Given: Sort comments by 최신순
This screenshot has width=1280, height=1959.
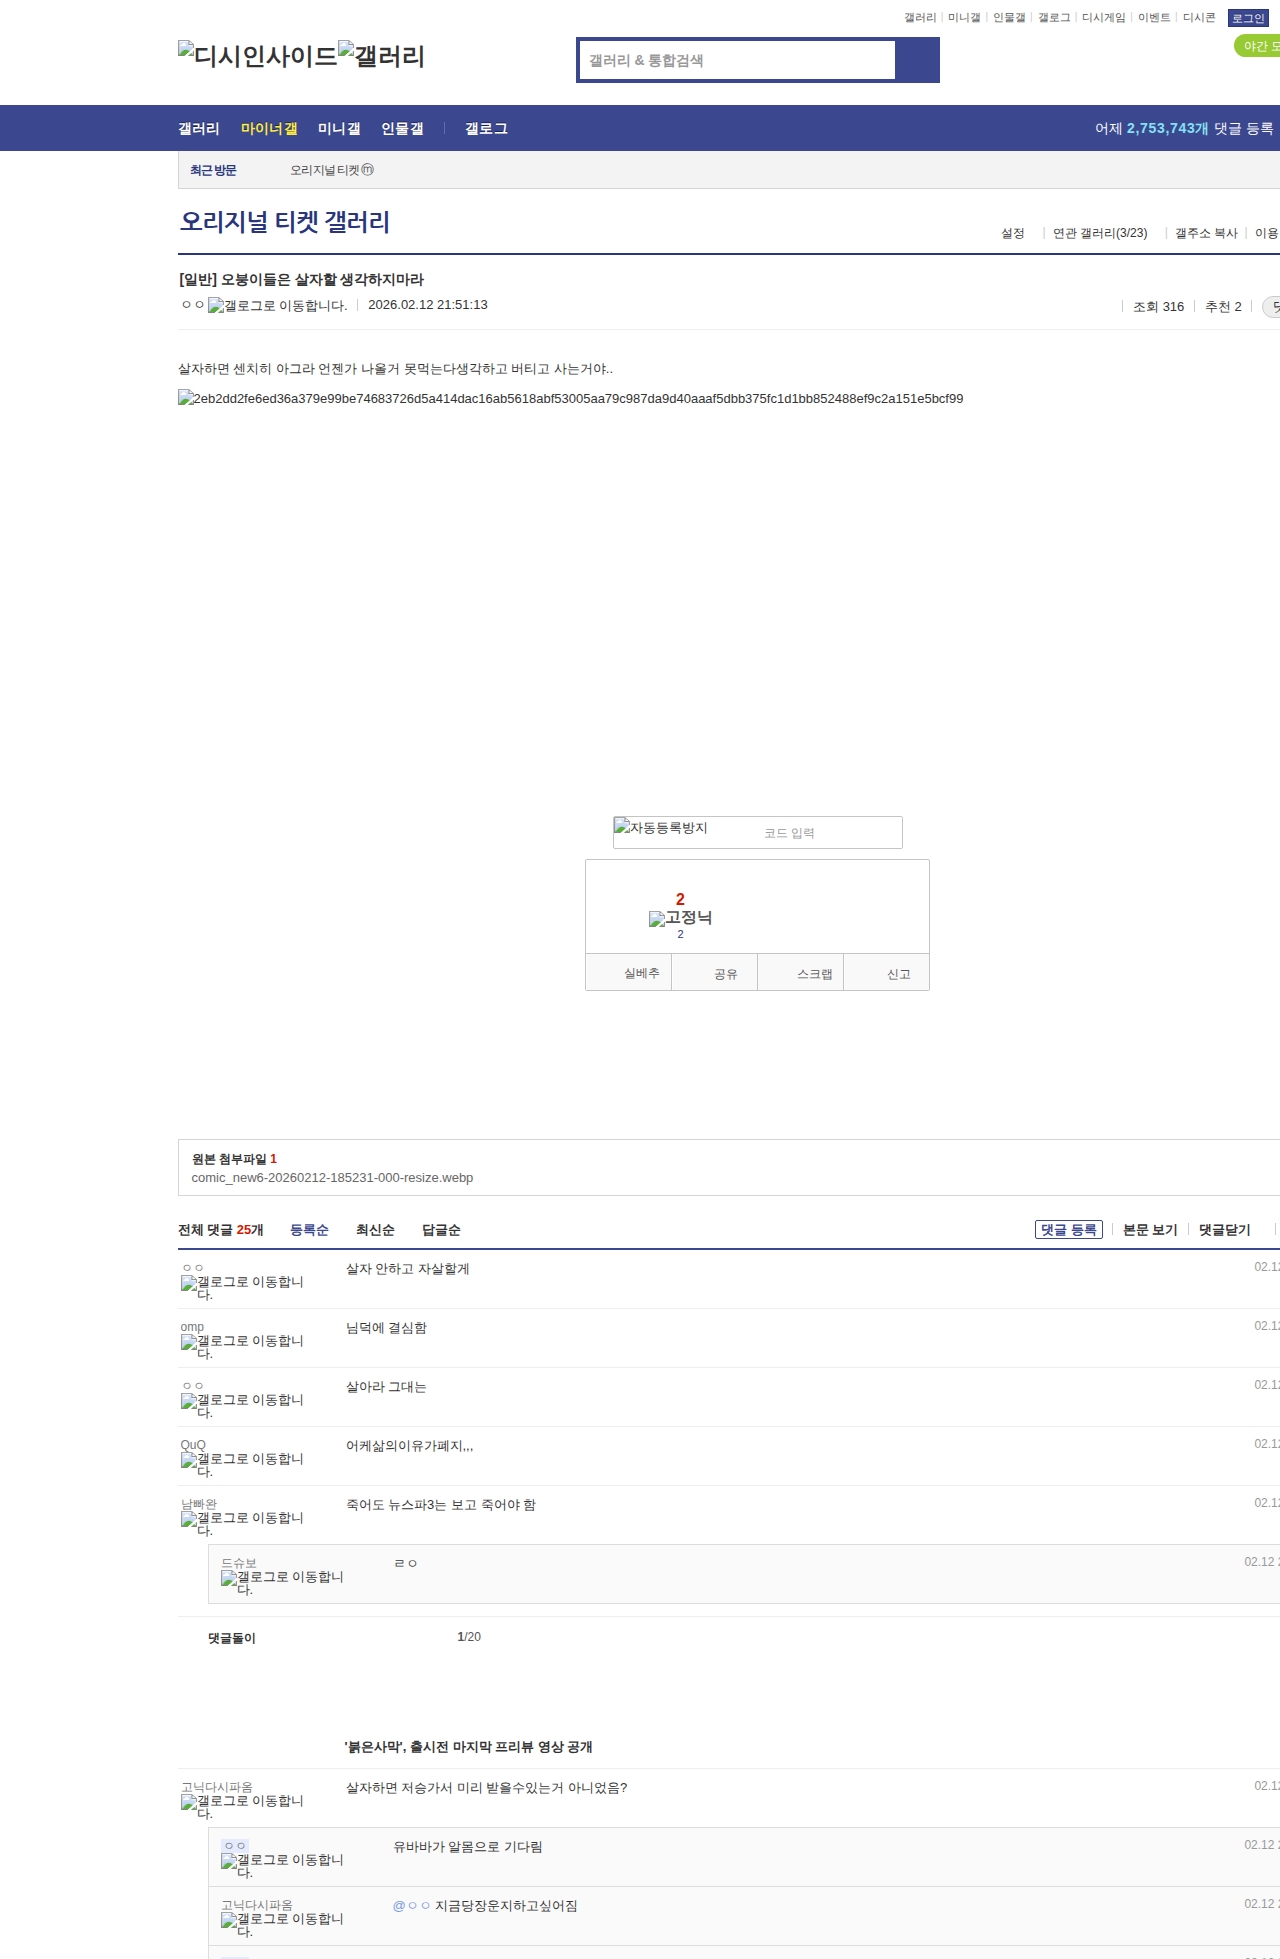Looking at the screenshot, I should [x=375, y=1230].
